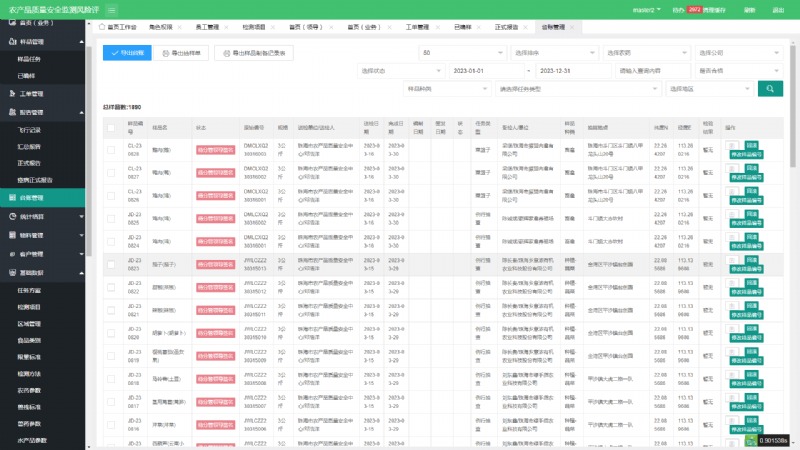800x450 pixels.
Task: Click the 导出样品制备记录表 button
Action: (x=254, y=53)
